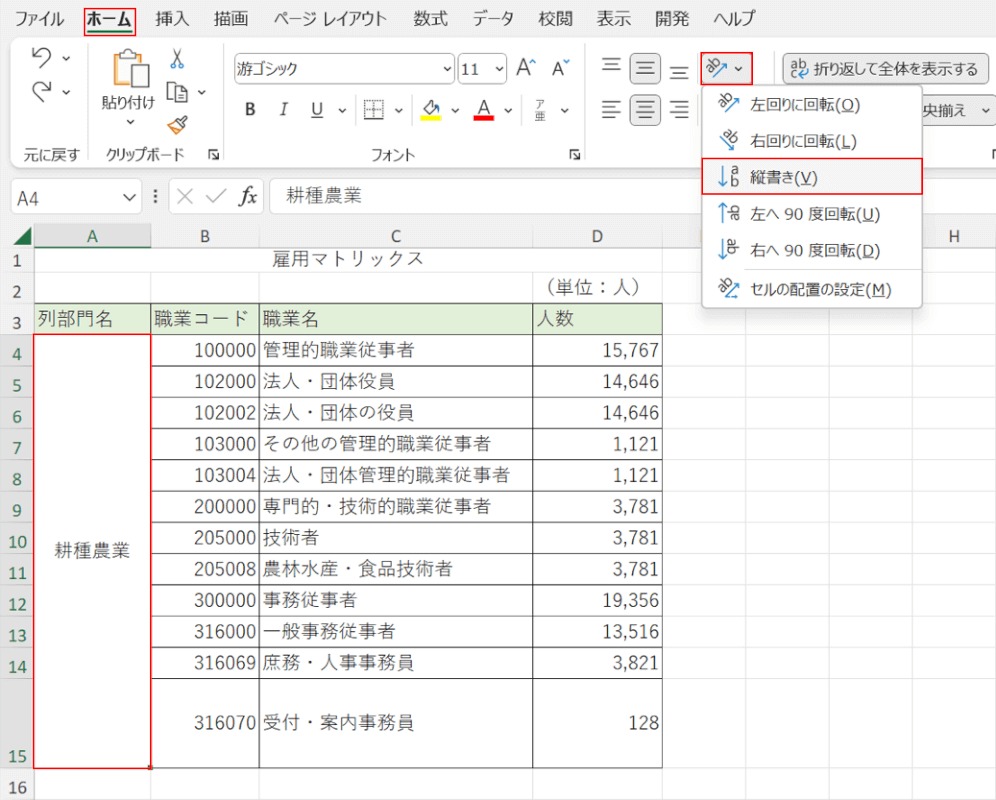
Task: Click the Cut scissors icon
Action: (177, 59)
